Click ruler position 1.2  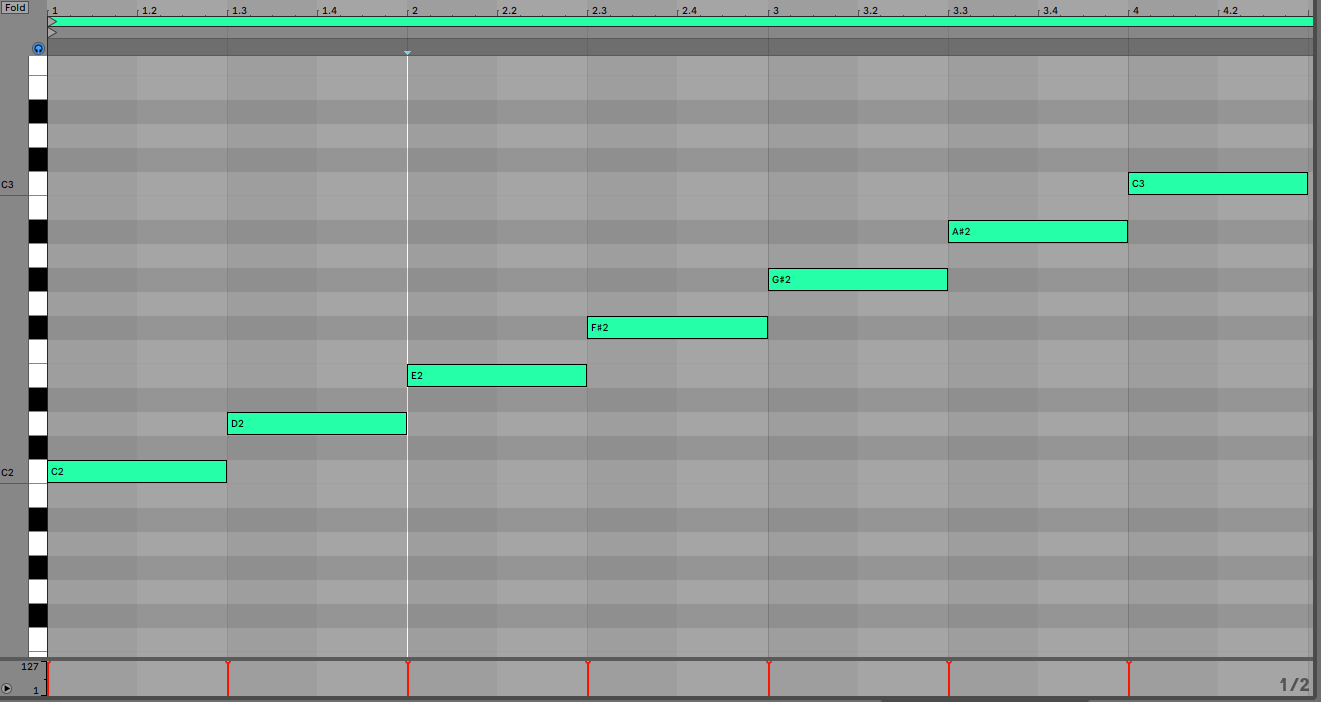pyautogui.click(x=149, y=10)
